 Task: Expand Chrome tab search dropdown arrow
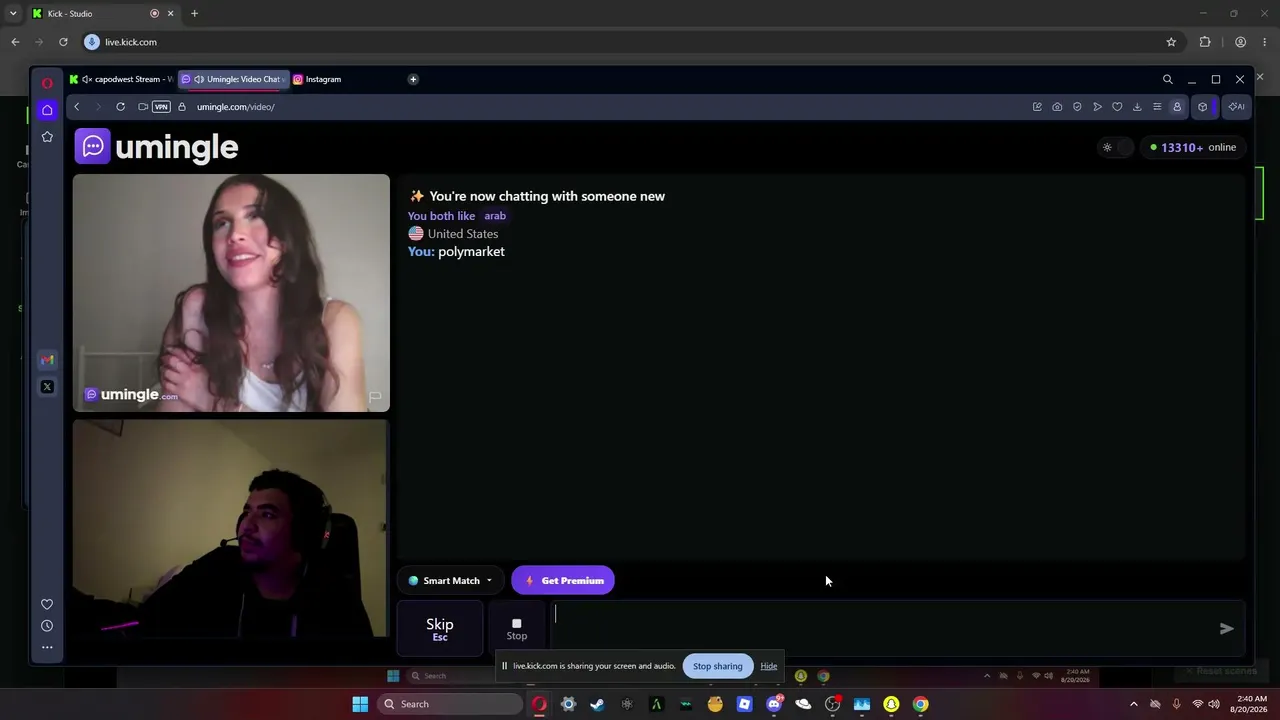coord(12,13)
